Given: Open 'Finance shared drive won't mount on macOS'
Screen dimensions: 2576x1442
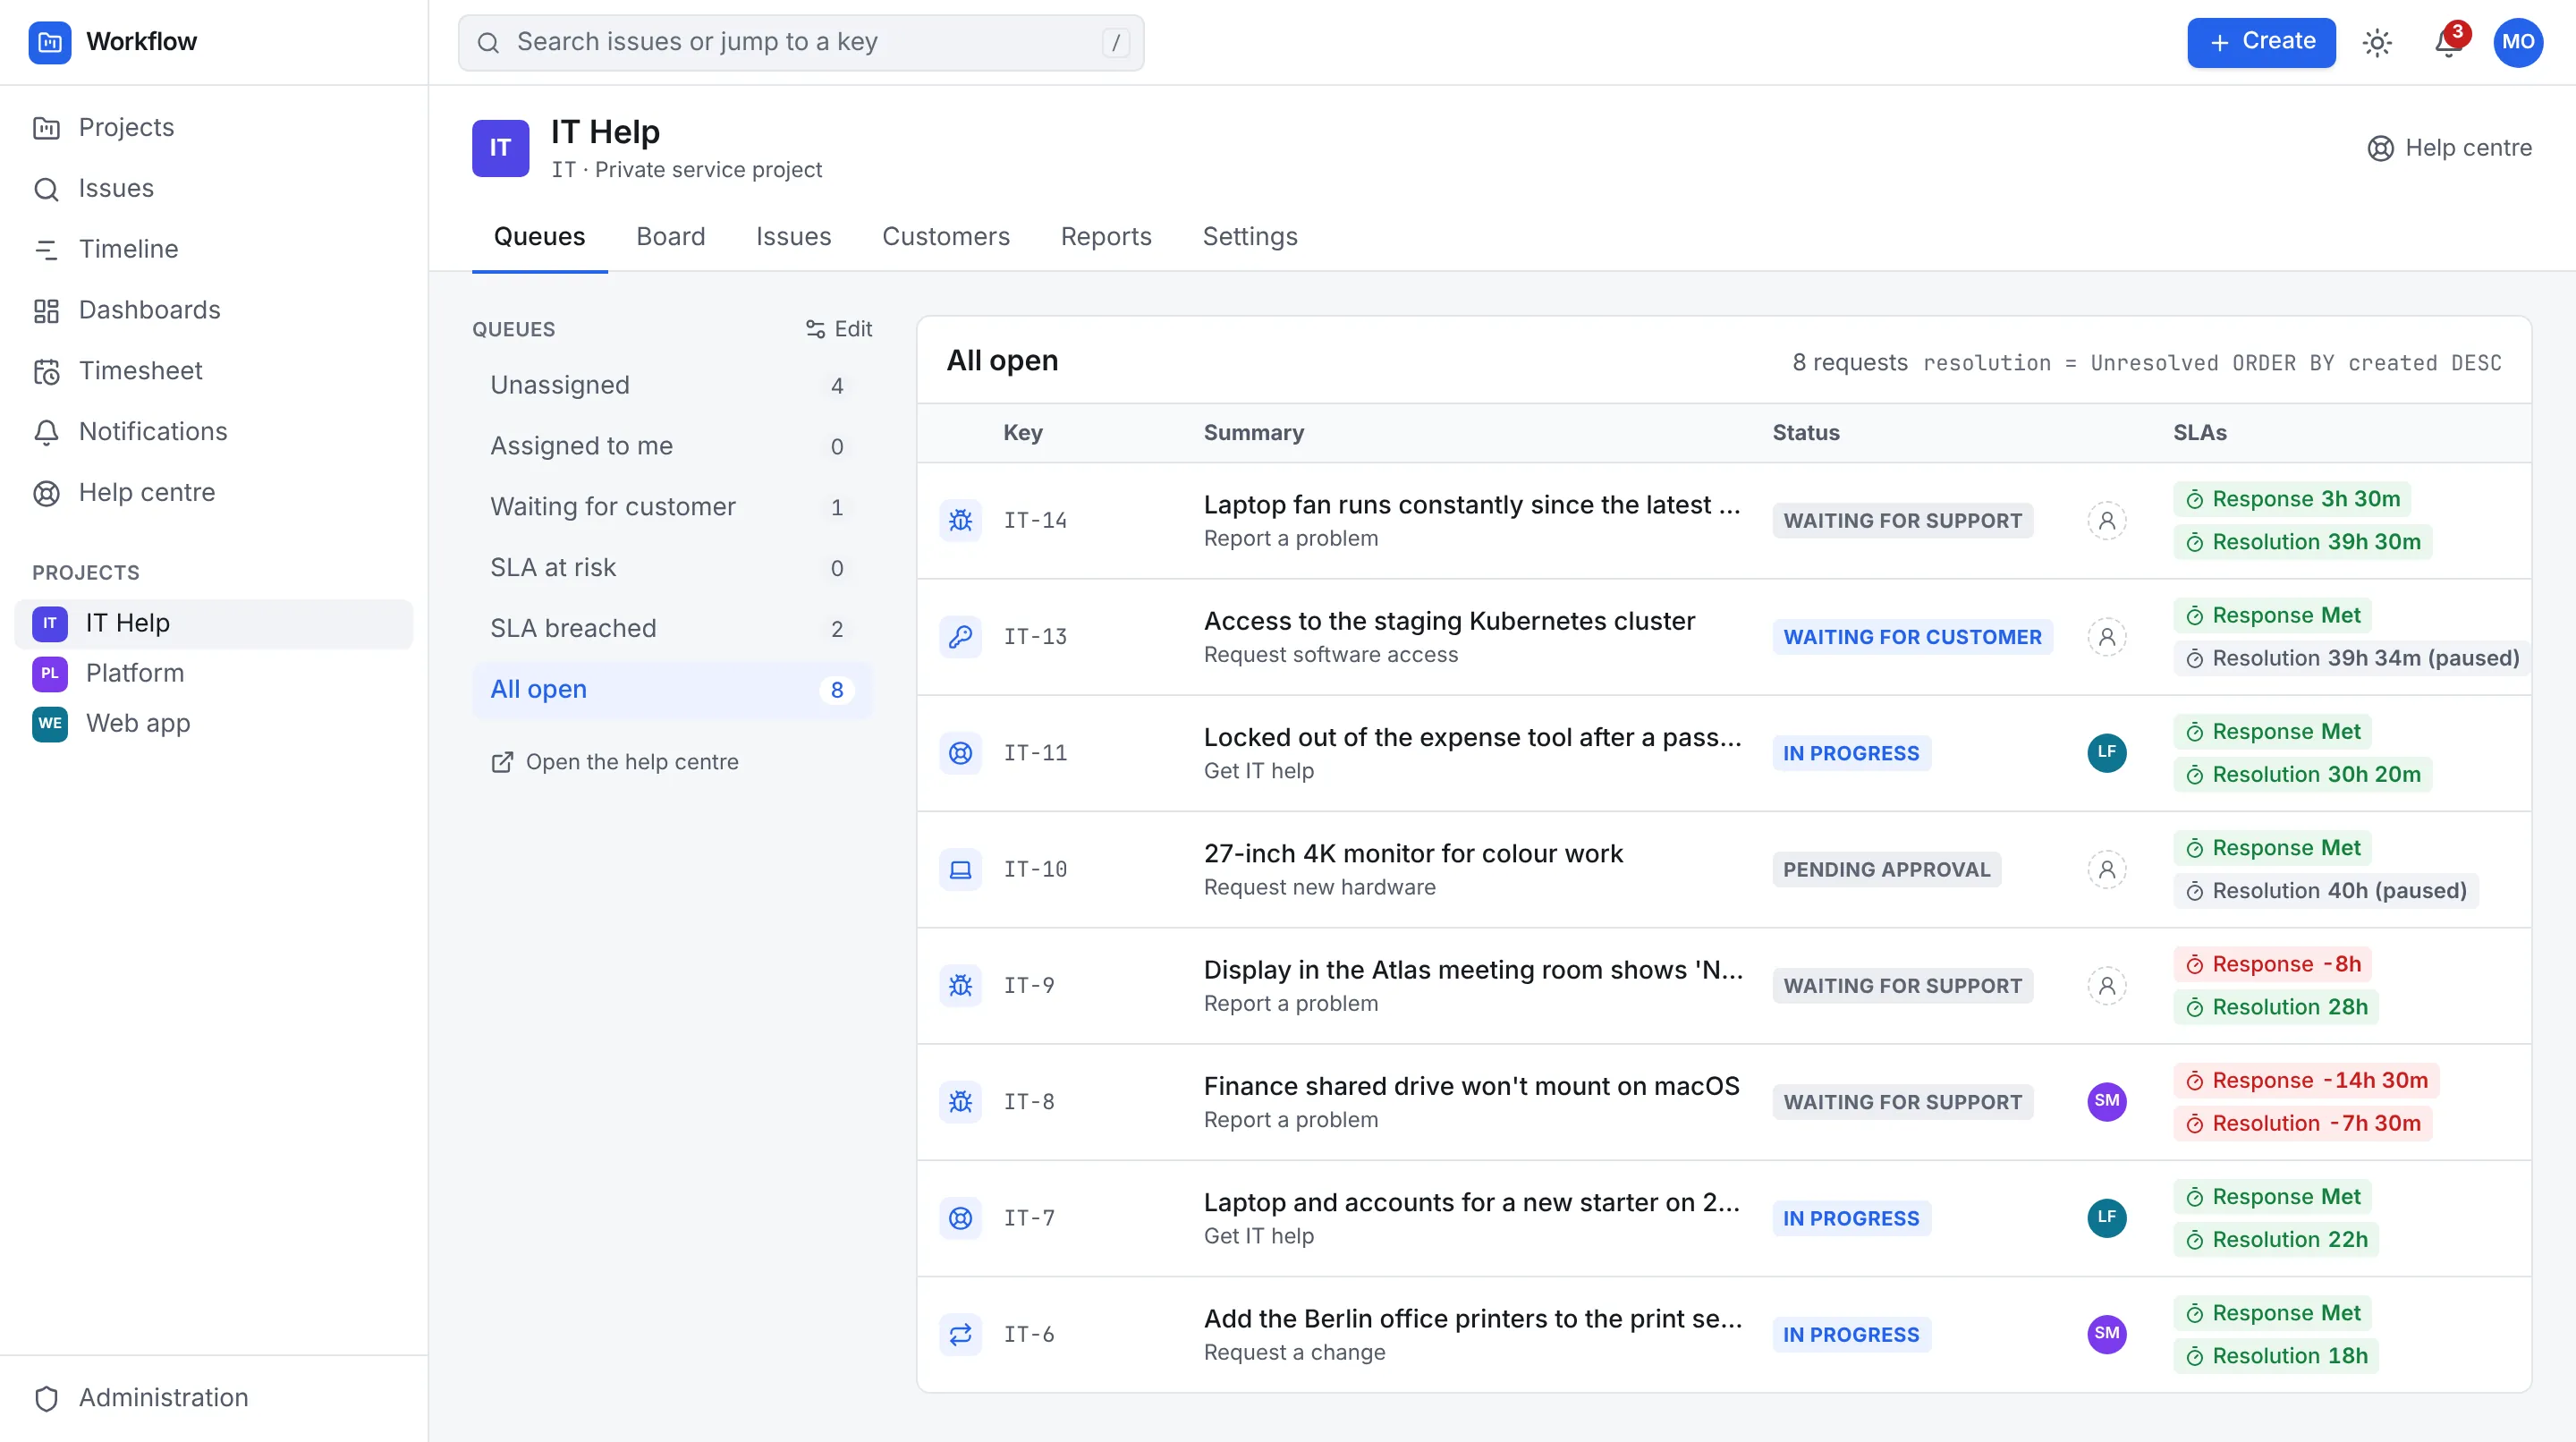Looking at the screenshot, I should 1471,1086.
